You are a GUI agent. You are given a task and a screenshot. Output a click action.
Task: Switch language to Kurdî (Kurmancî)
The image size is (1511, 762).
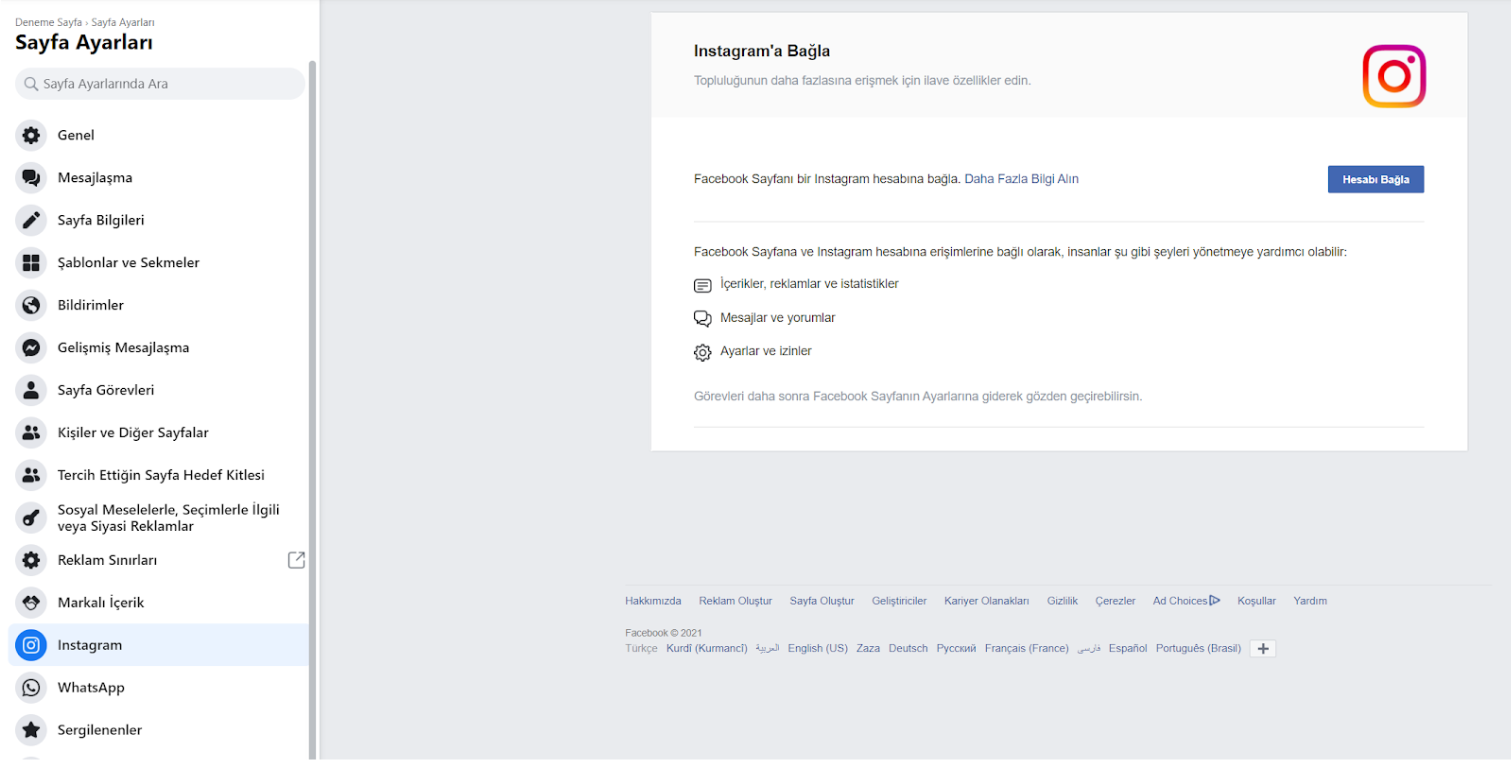(x=706, y=649)
